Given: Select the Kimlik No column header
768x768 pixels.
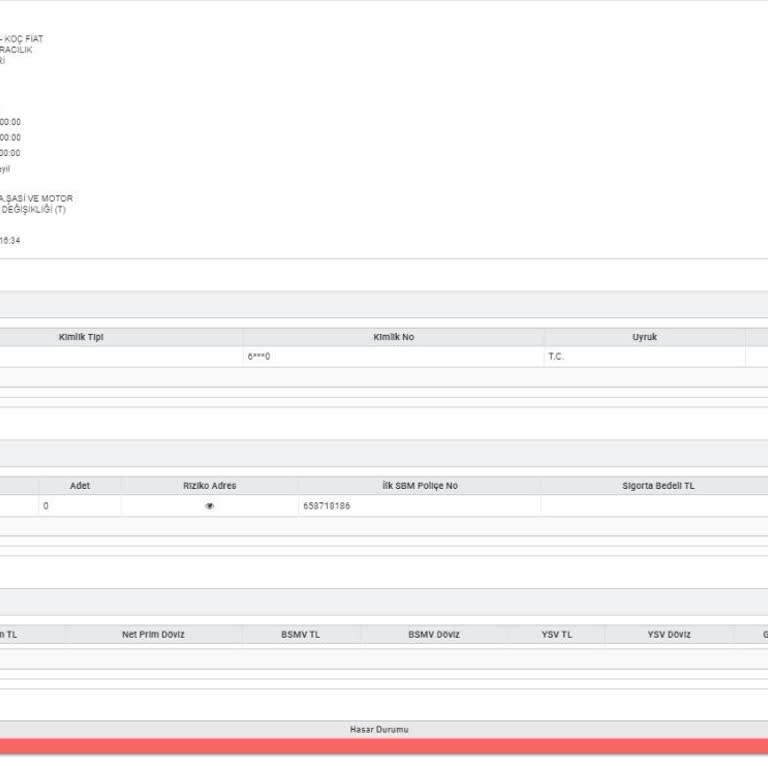Looking at the screenshot, I should pos(393,337).
